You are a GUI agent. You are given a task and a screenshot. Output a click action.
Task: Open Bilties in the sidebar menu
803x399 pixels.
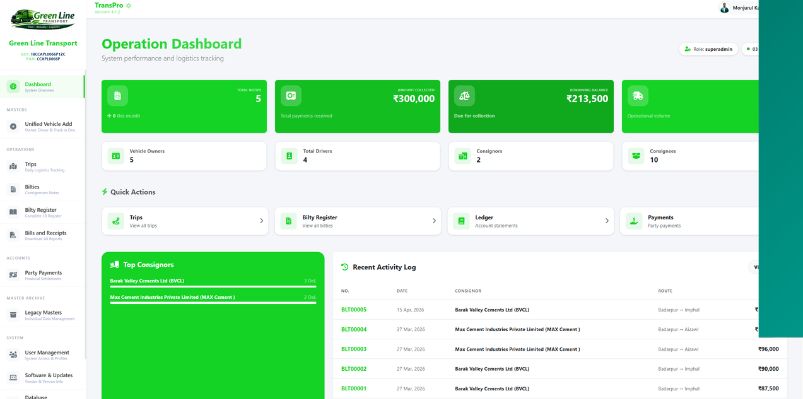tap(43, 190)
